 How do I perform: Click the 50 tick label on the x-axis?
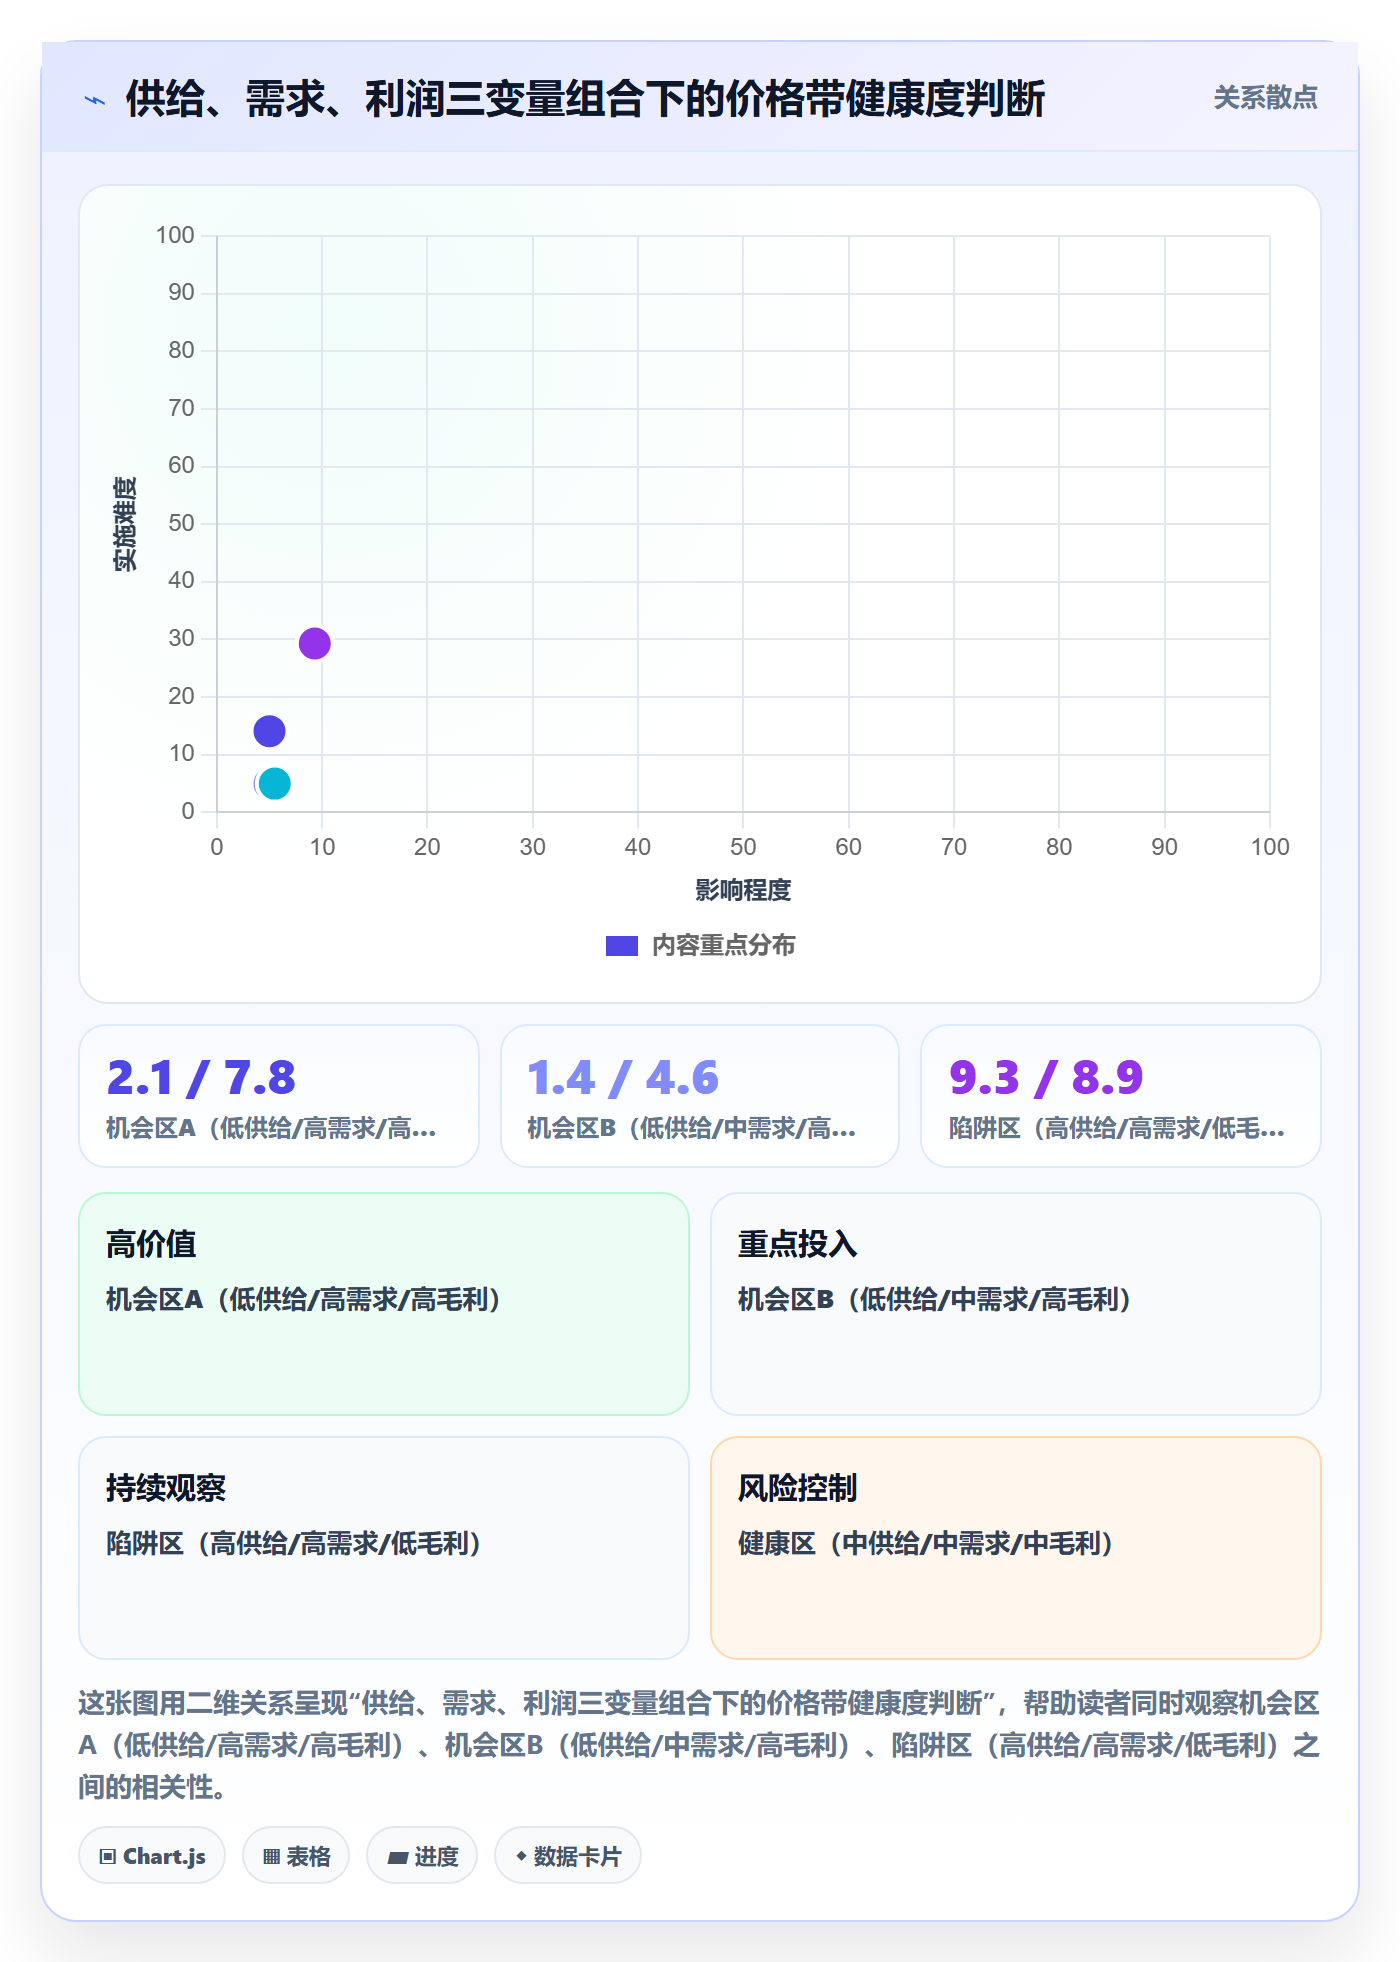coord(743,847)
